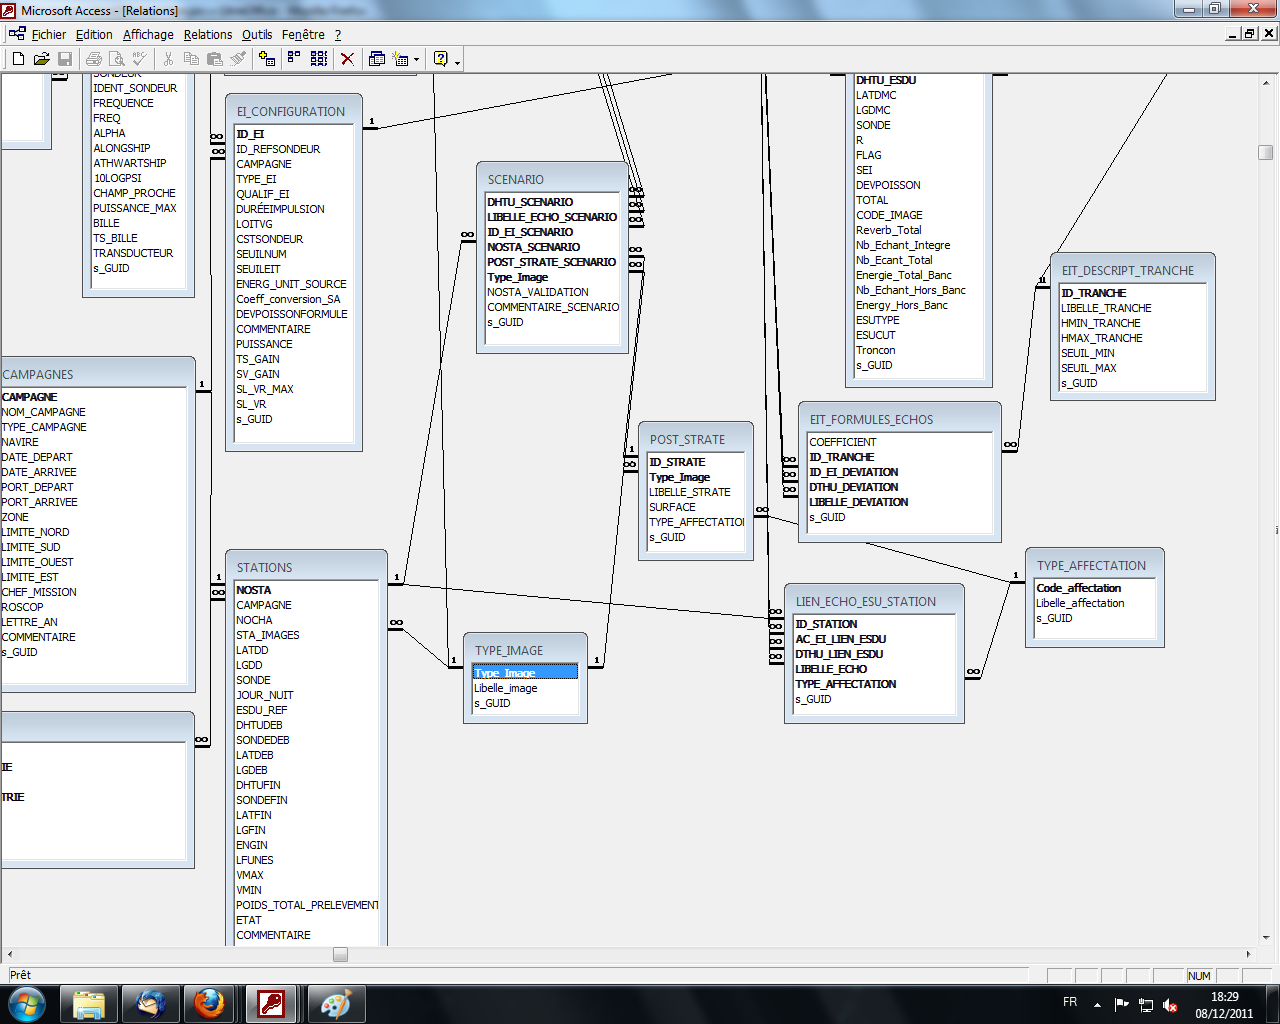Switch to Microsoft Access taskbar button
This screenshot has height=1024, width=1280.
(x=272, y=1004)
